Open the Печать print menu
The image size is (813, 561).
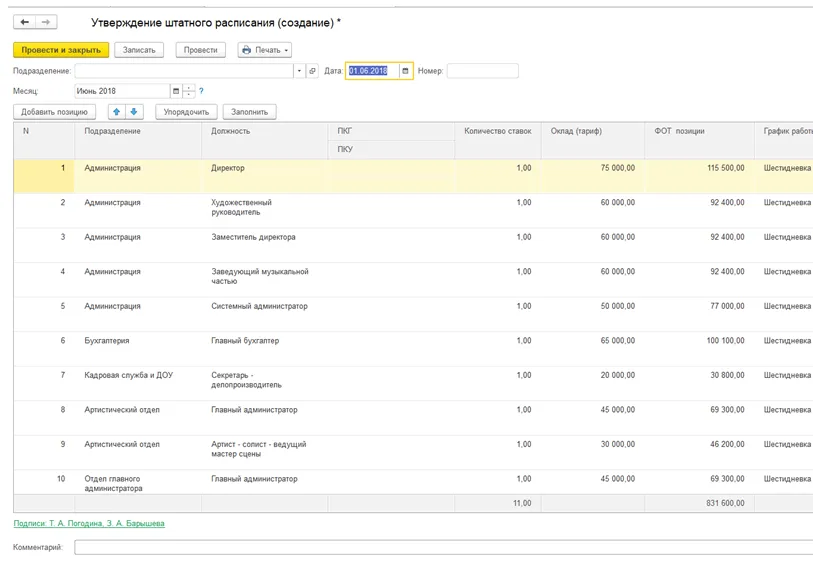(264, 50)
